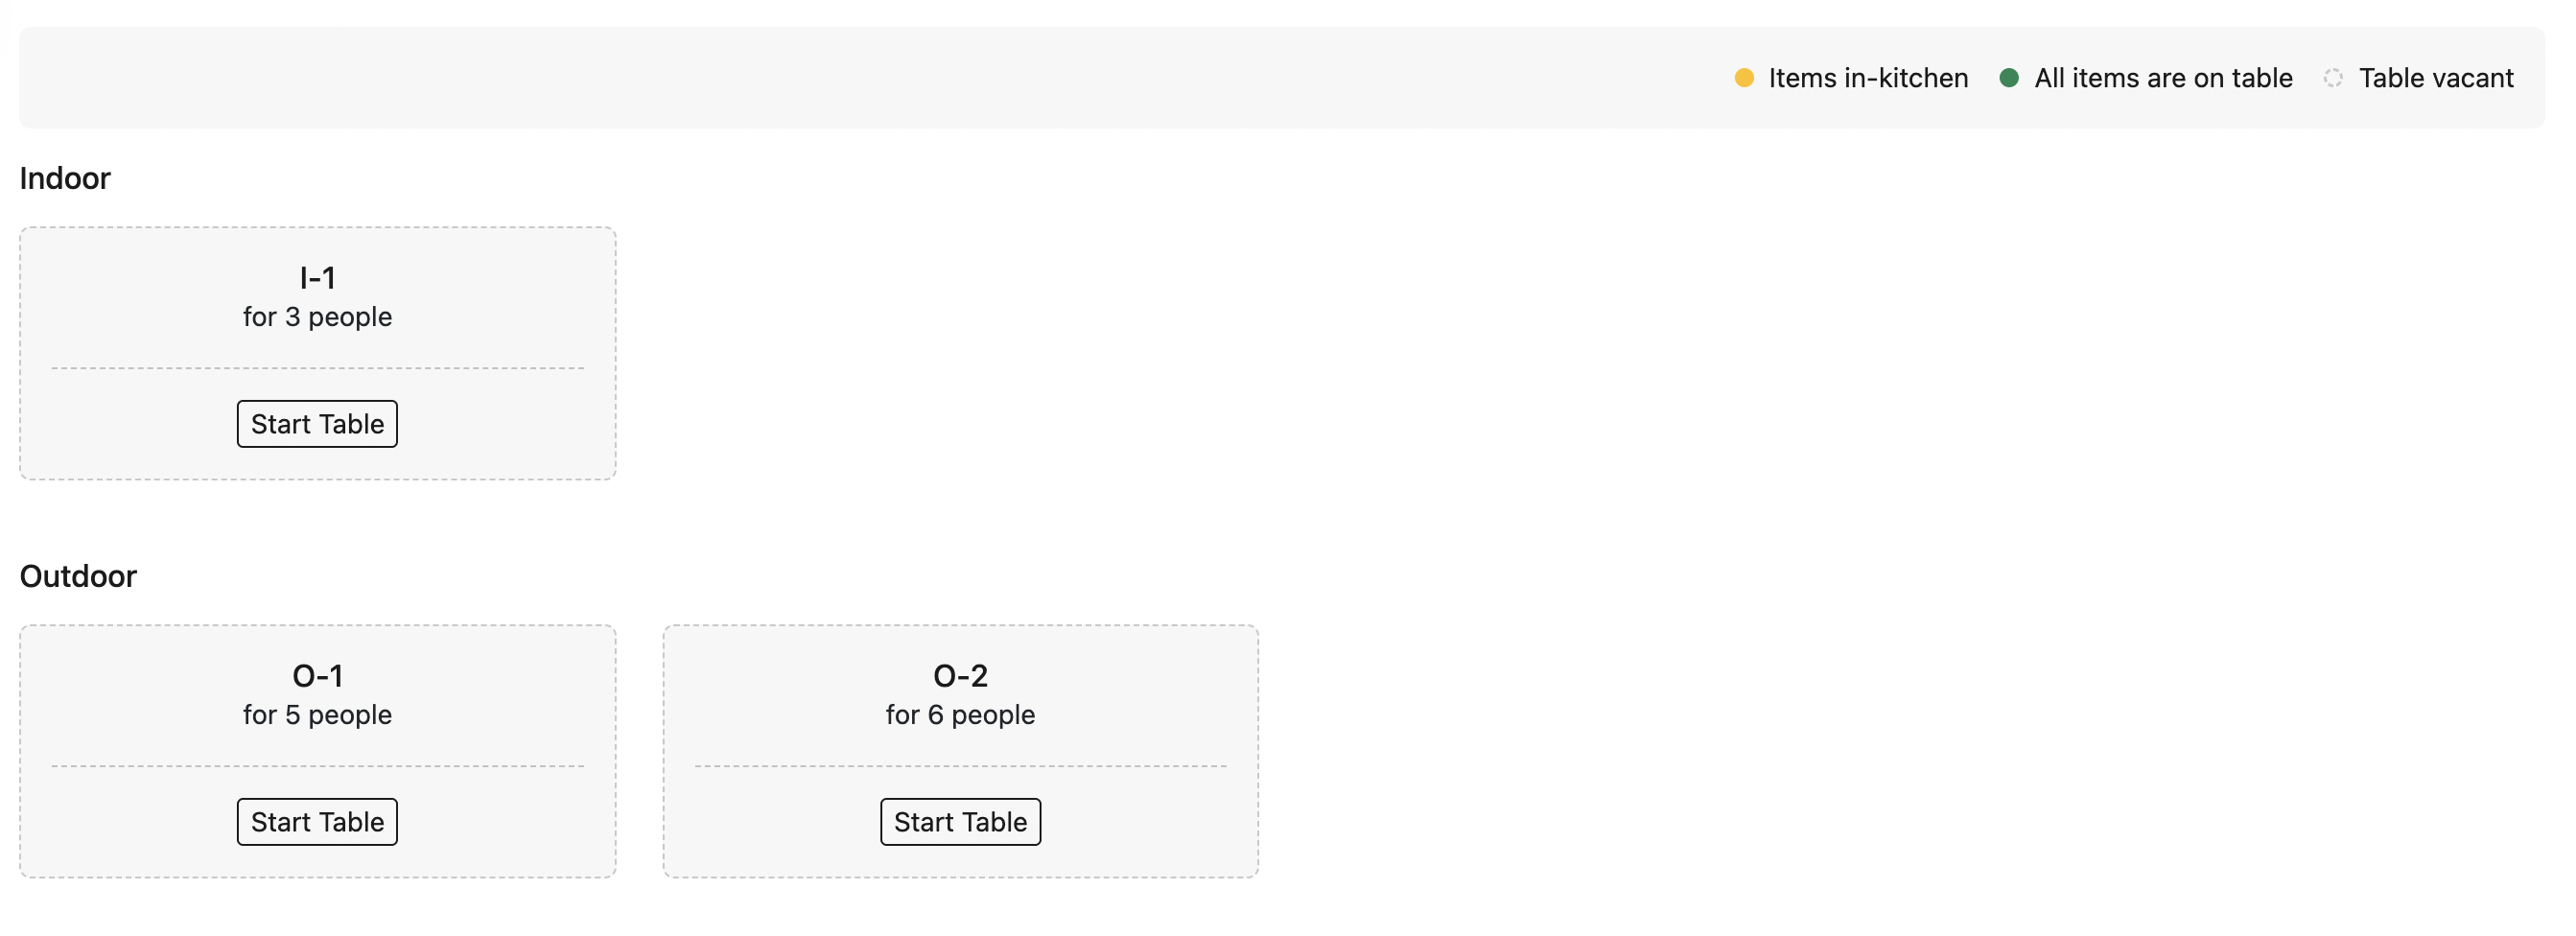Click the empty area of the legend bar
The width and height of the screenshot is (2576, 936).
[800, 78]
